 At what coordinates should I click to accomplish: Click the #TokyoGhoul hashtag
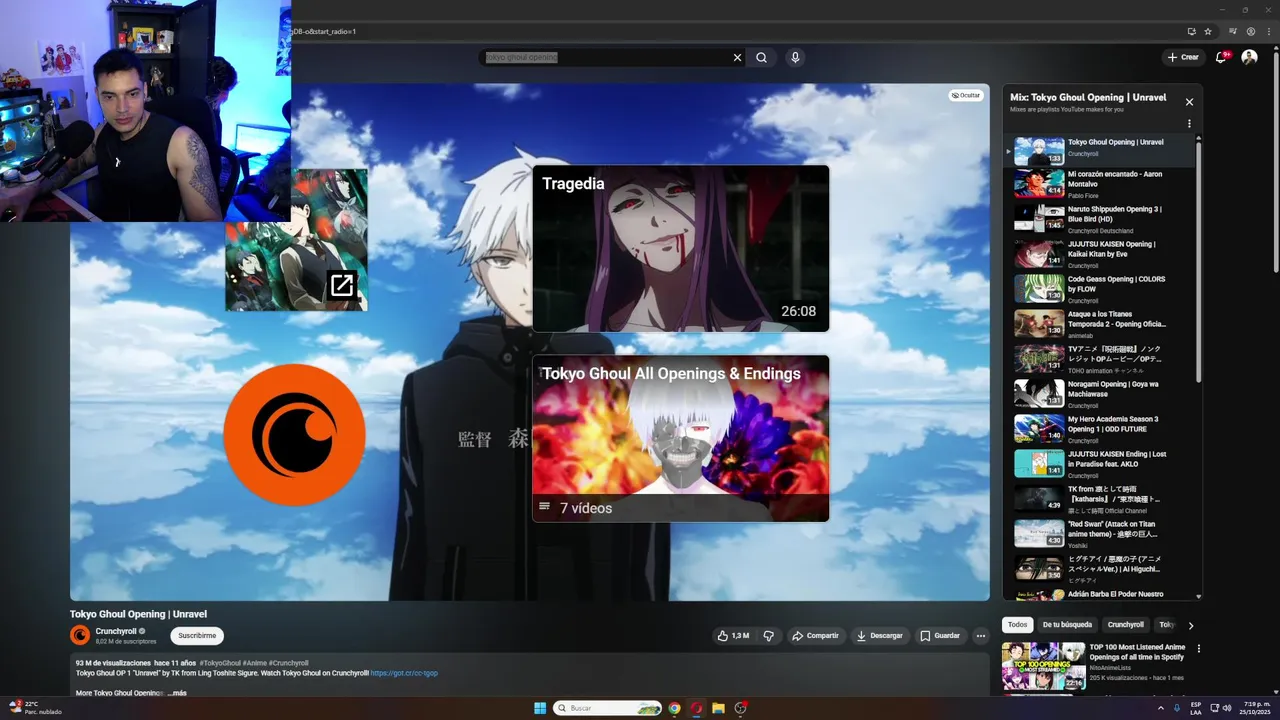(219, 663)
